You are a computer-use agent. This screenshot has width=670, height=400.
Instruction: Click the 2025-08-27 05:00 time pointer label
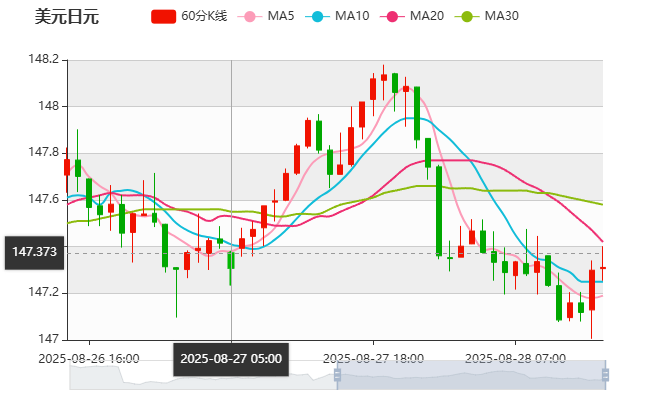[231, 358]
